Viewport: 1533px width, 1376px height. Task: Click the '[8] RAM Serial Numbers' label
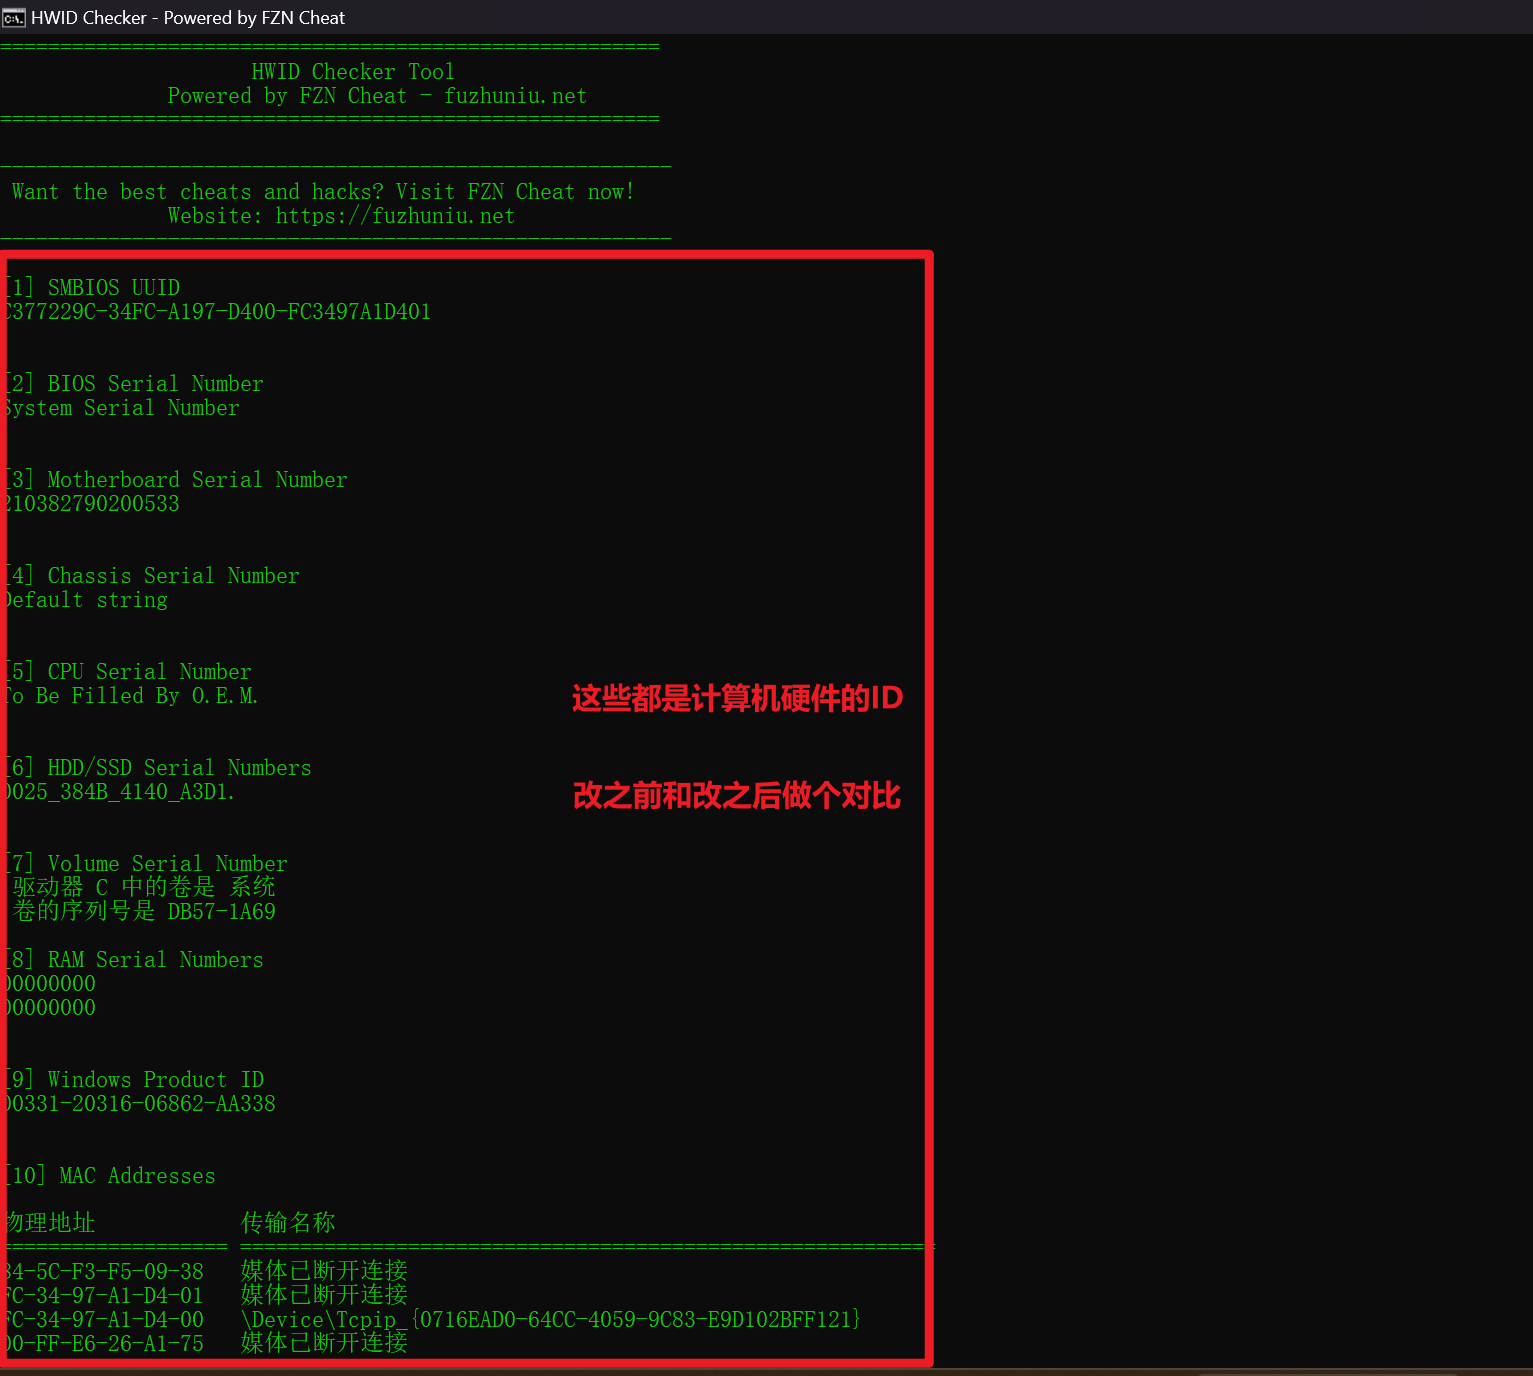tap(134, 960)
